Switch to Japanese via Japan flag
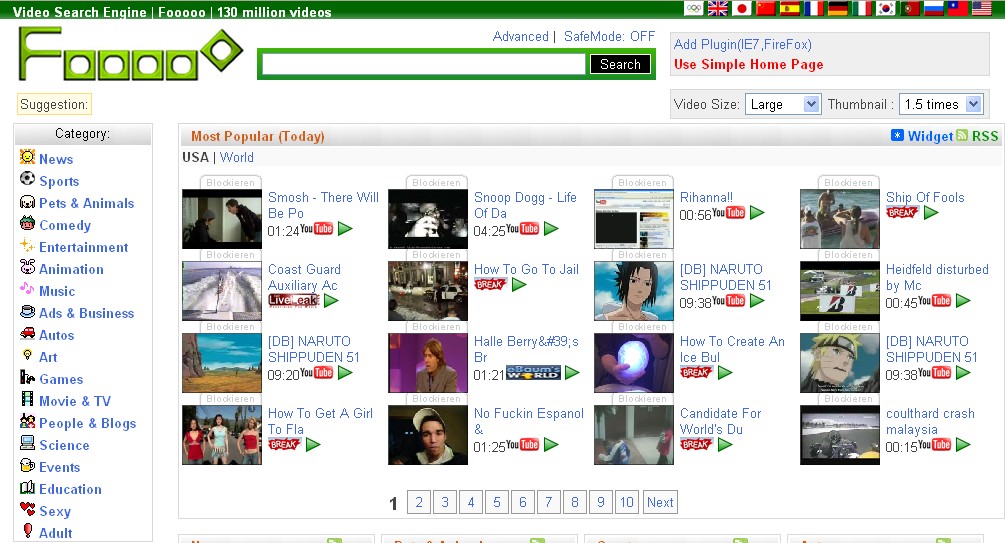This screenshot has width=1005, height=543. point(742,8)
